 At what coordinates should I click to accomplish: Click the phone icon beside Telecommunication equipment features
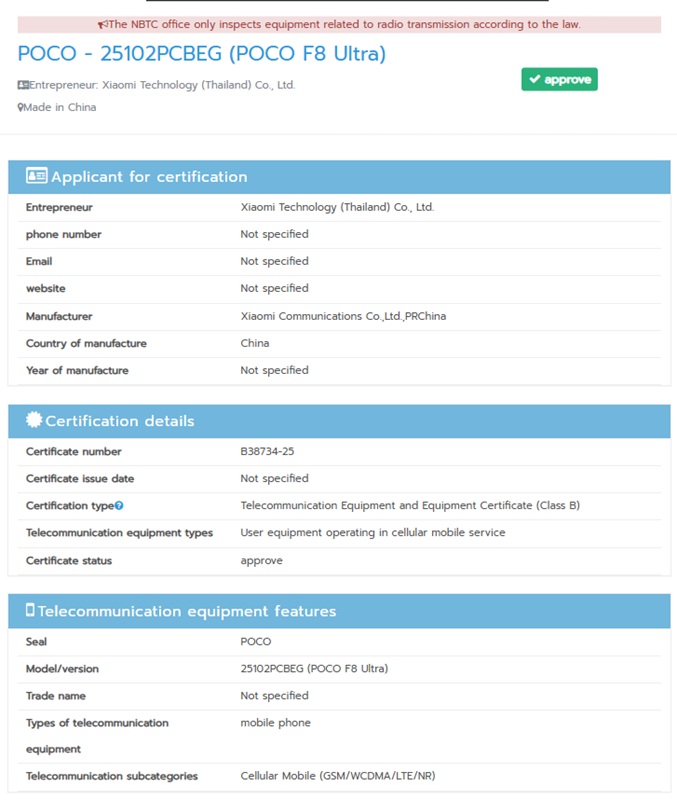30,611
